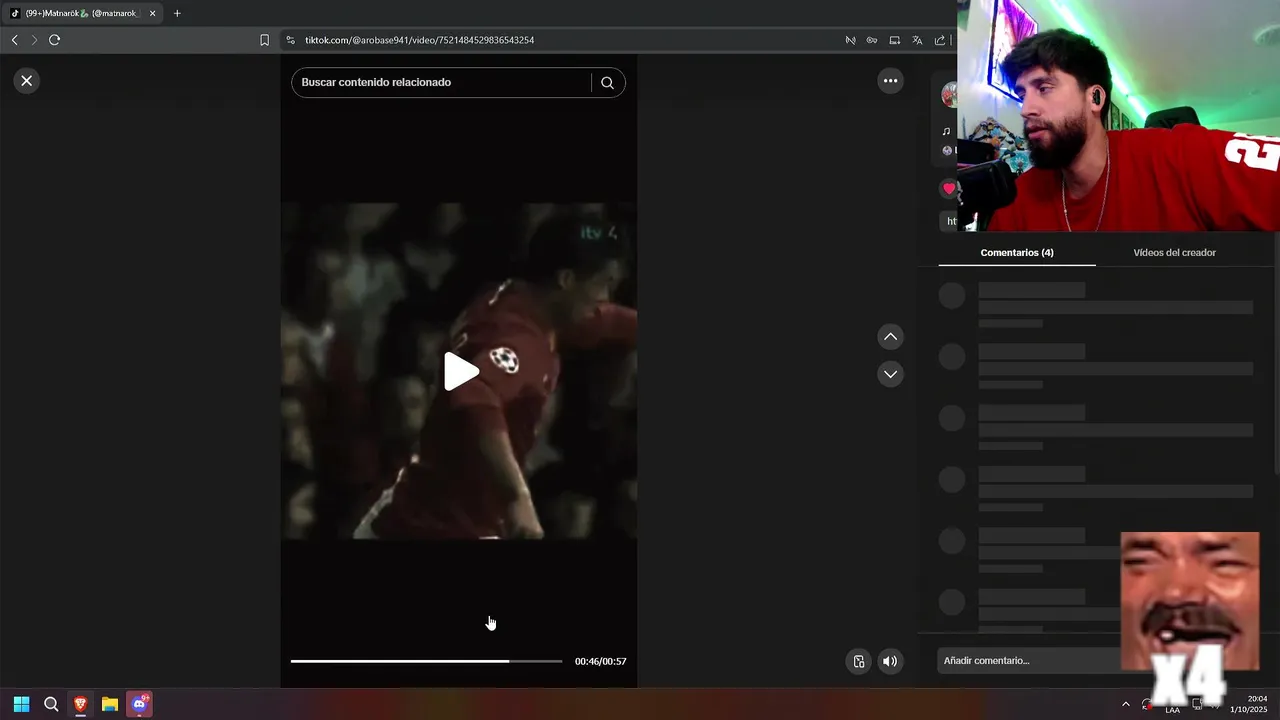Play the paused video
Screen dimensions: 1280x720
pyautogui.click(x=461, y=371)
